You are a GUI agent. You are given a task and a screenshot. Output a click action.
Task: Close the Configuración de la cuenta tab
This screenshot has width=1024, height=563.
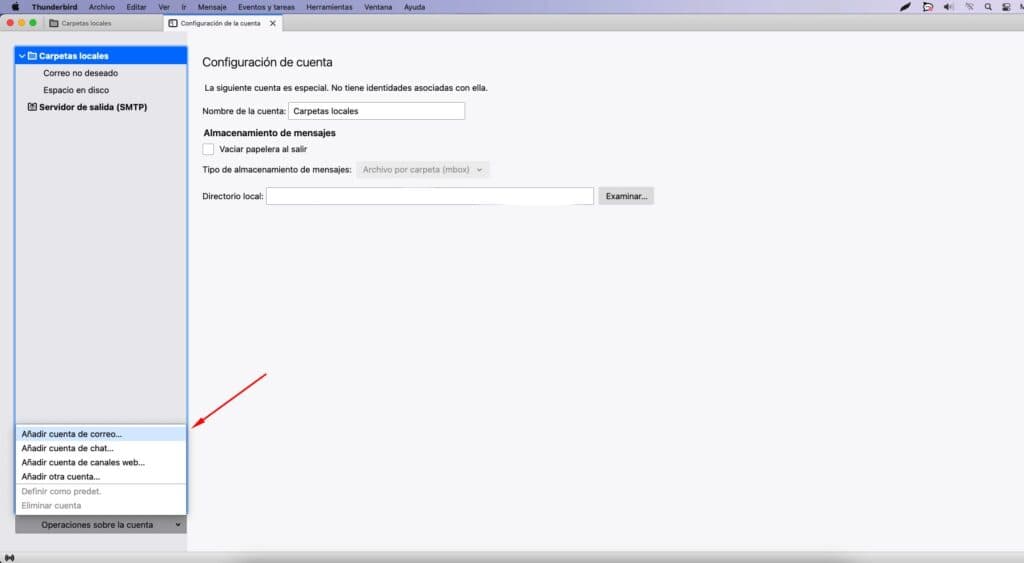click(273, 23)
